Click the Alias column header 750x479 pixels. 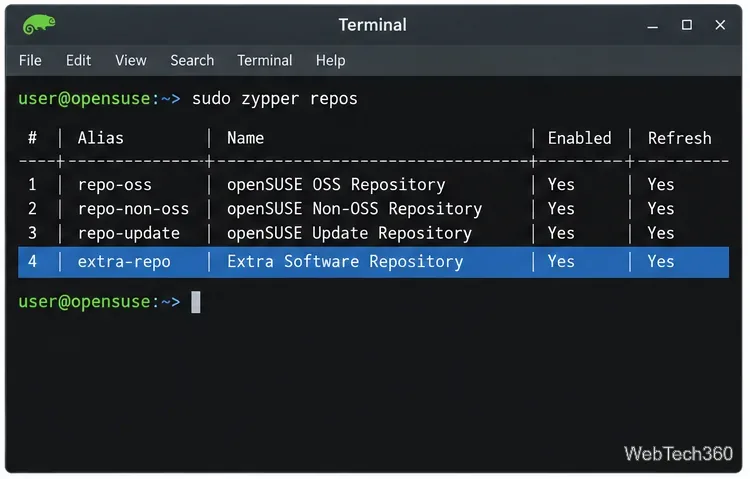100,138
